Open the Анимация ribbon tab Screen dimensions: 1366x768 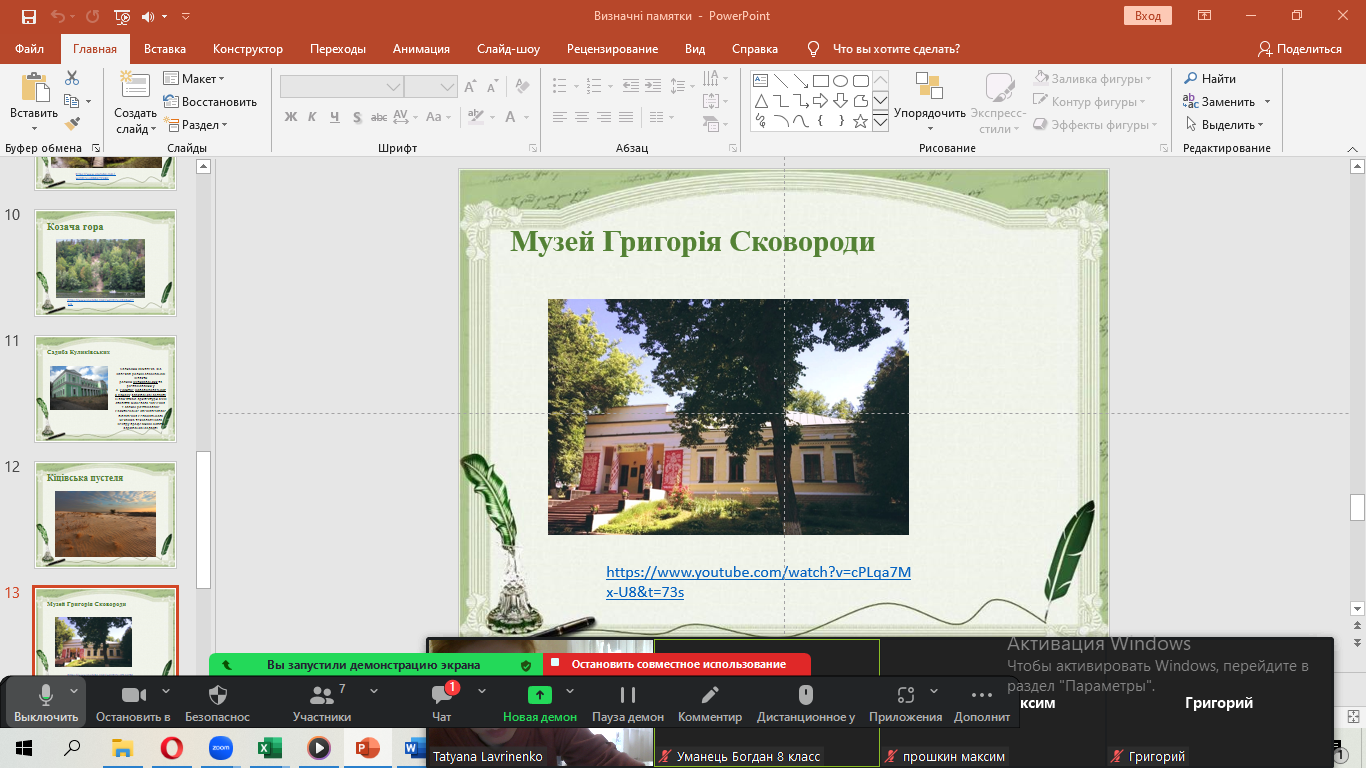[421, 49]
